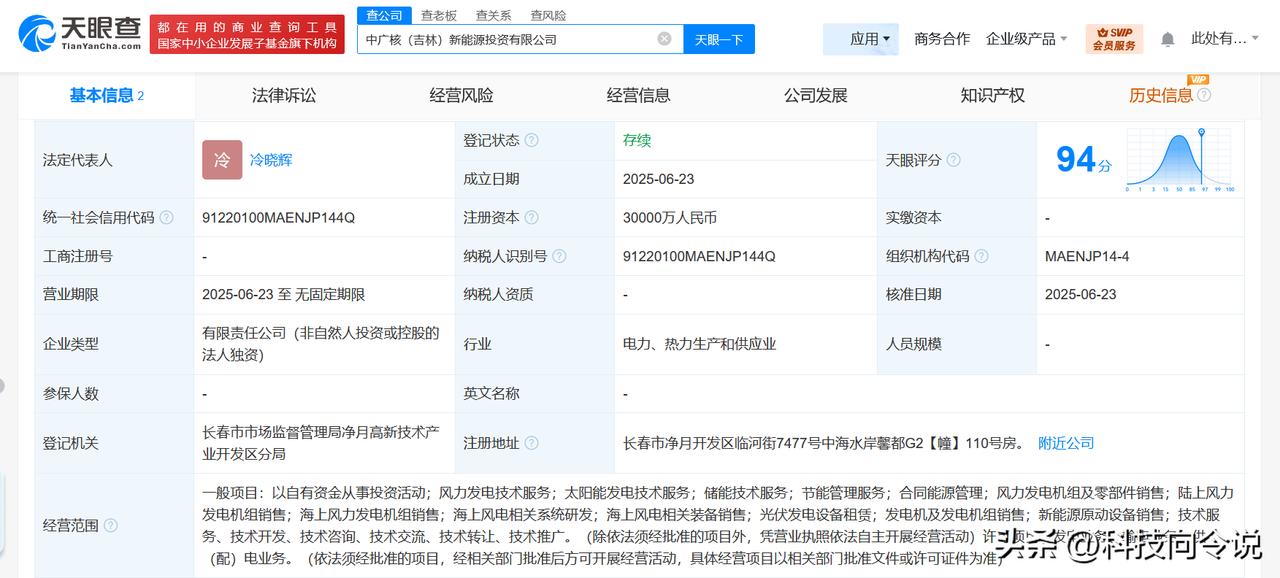Open notifications bell icon
Viewport: 1280px width, 578px height.
[1167, 39]
